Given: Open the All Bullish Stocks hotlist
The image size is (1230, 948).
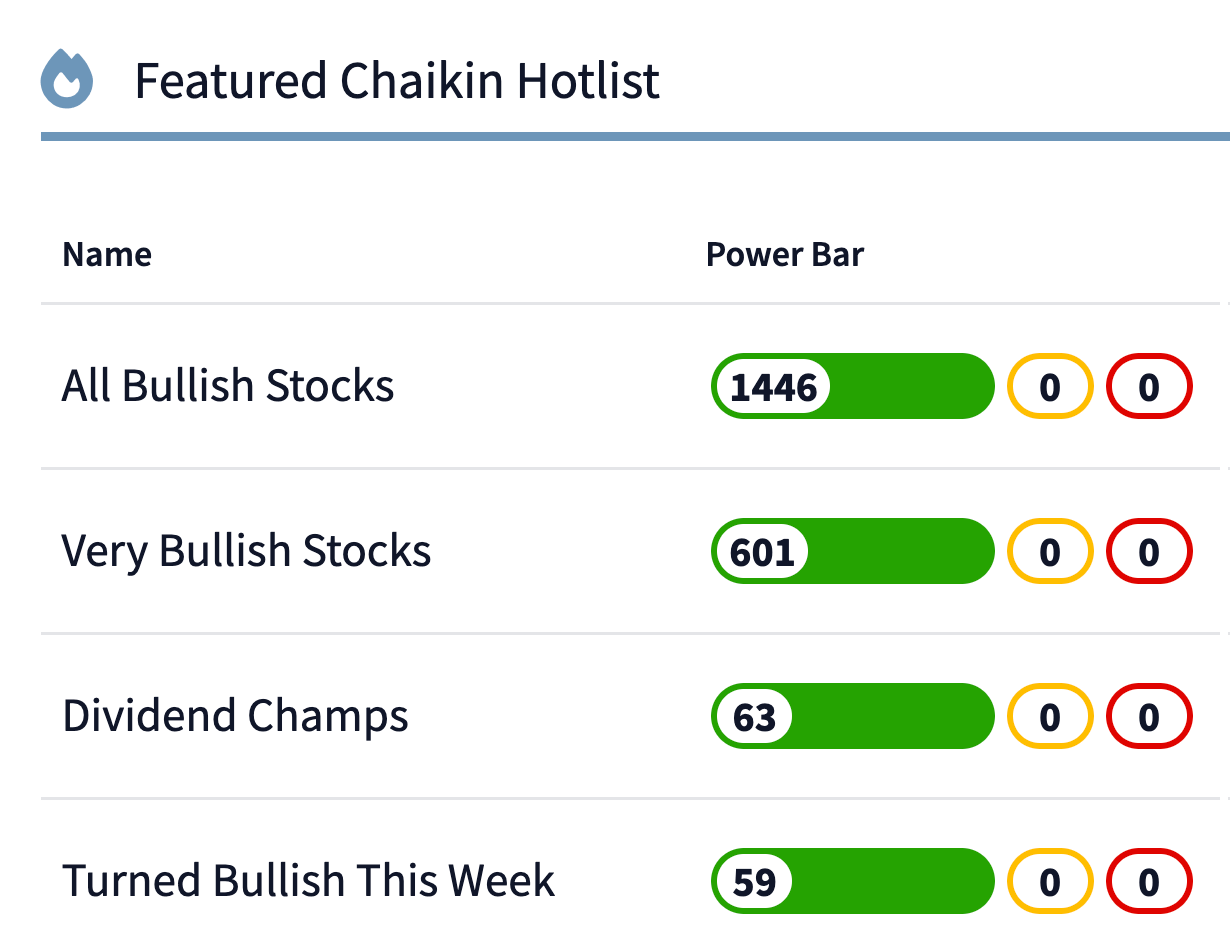Looking at the screenshot, I should 227,386.
